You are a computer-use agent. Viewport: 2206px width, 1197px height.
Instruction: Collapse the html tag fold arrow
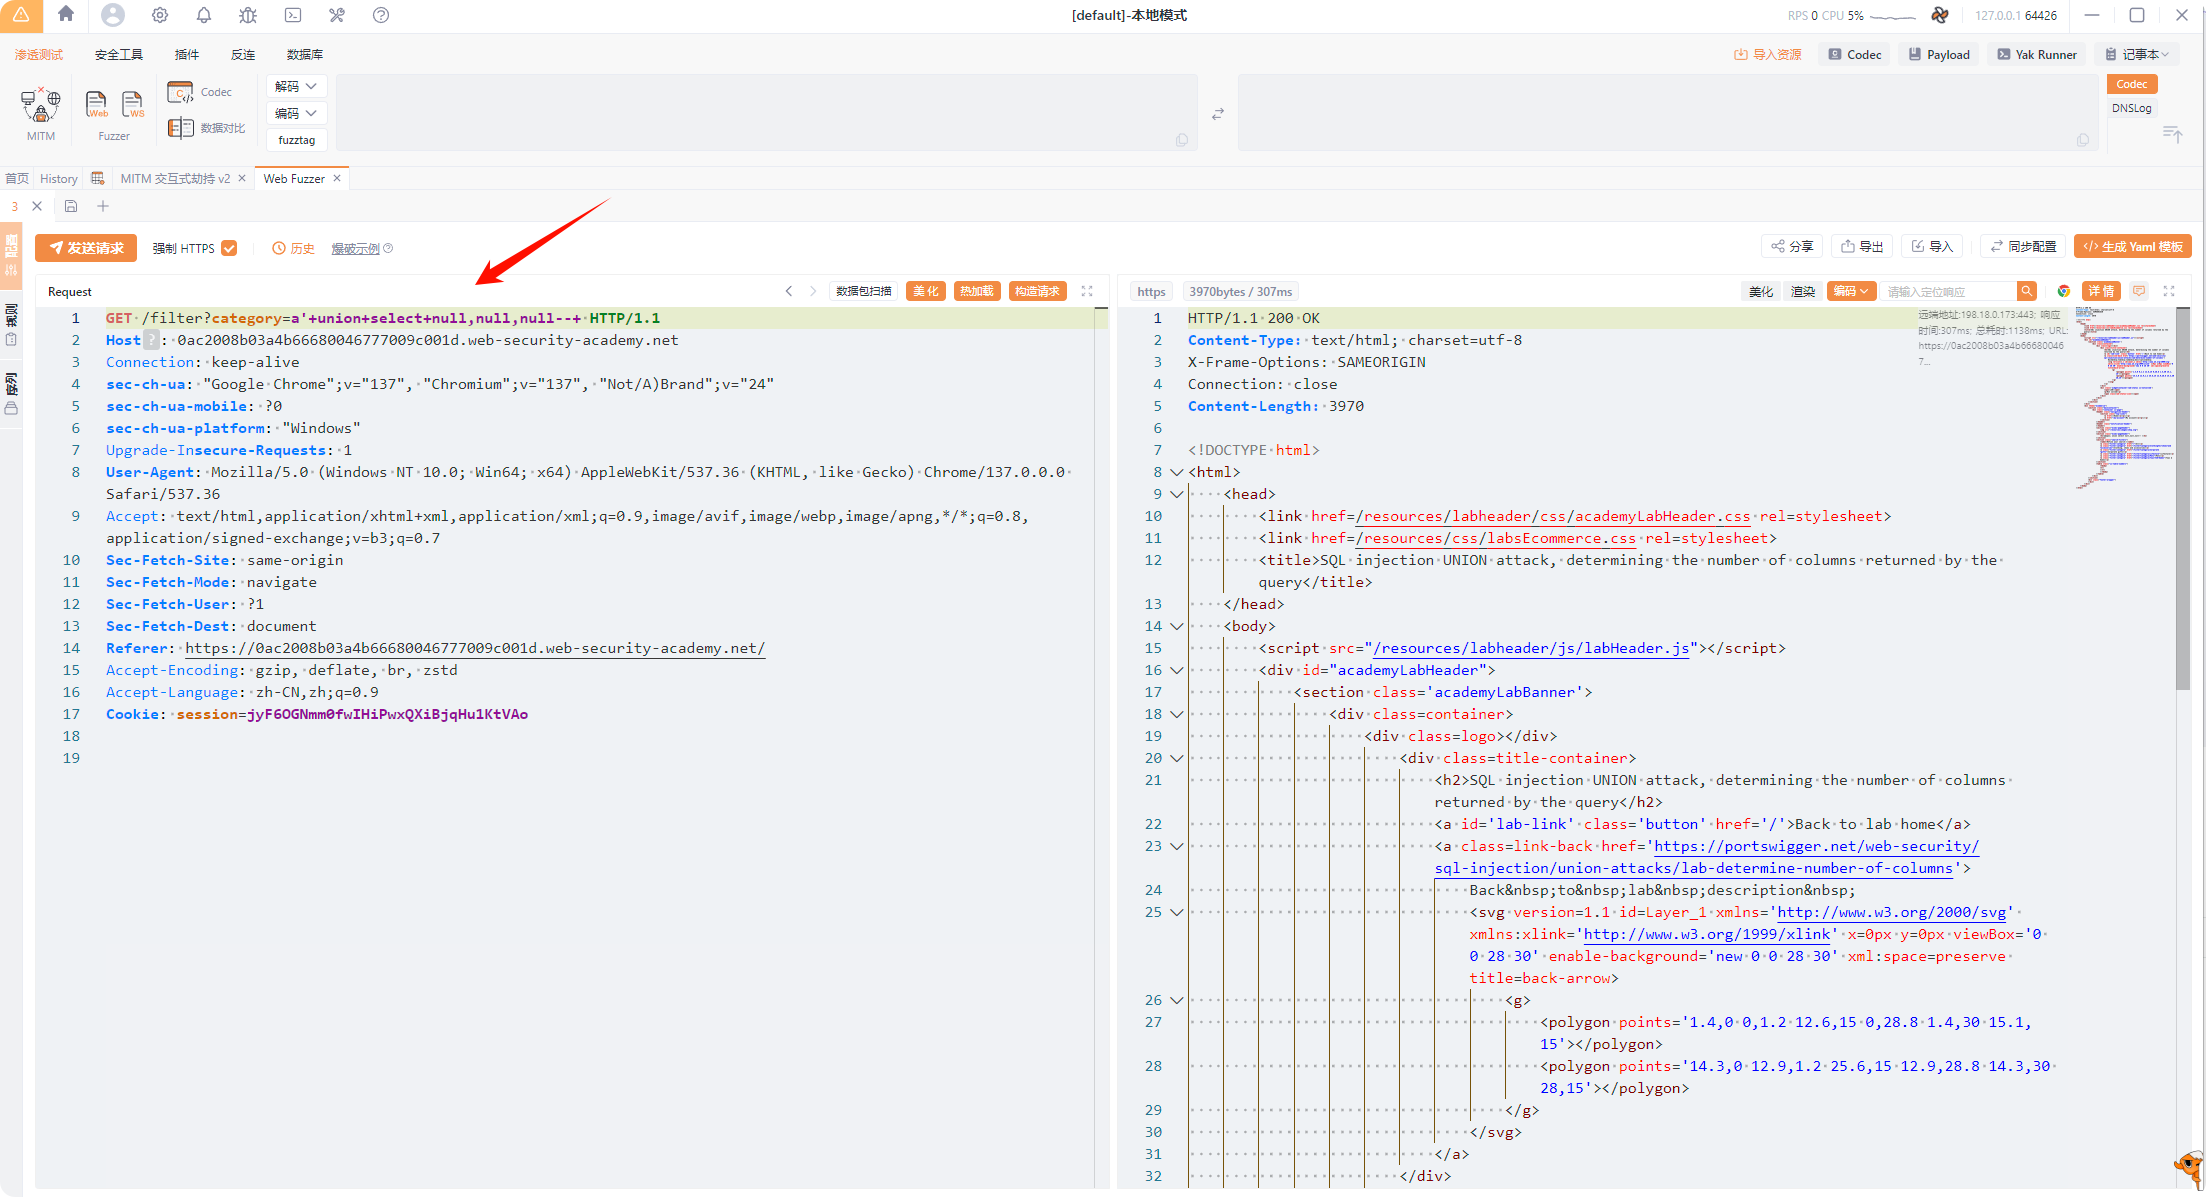(1177, 472)
